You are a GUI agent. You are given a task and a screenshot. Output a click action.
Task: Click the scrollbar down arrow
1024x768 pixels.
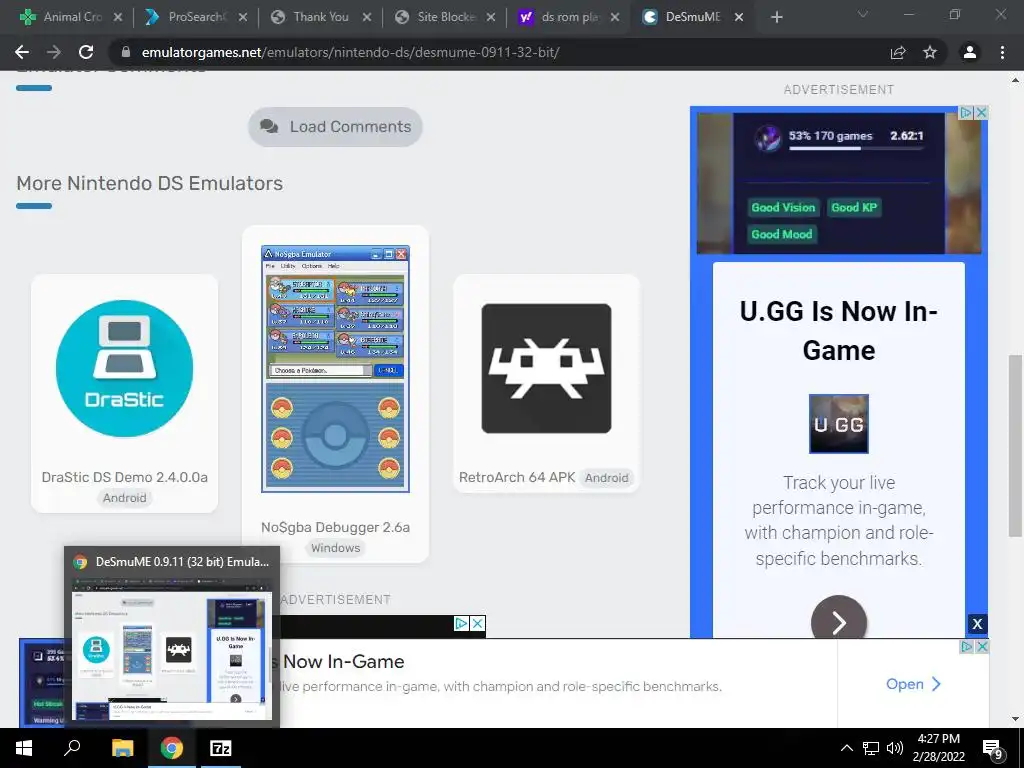[x=1015, y=719]
